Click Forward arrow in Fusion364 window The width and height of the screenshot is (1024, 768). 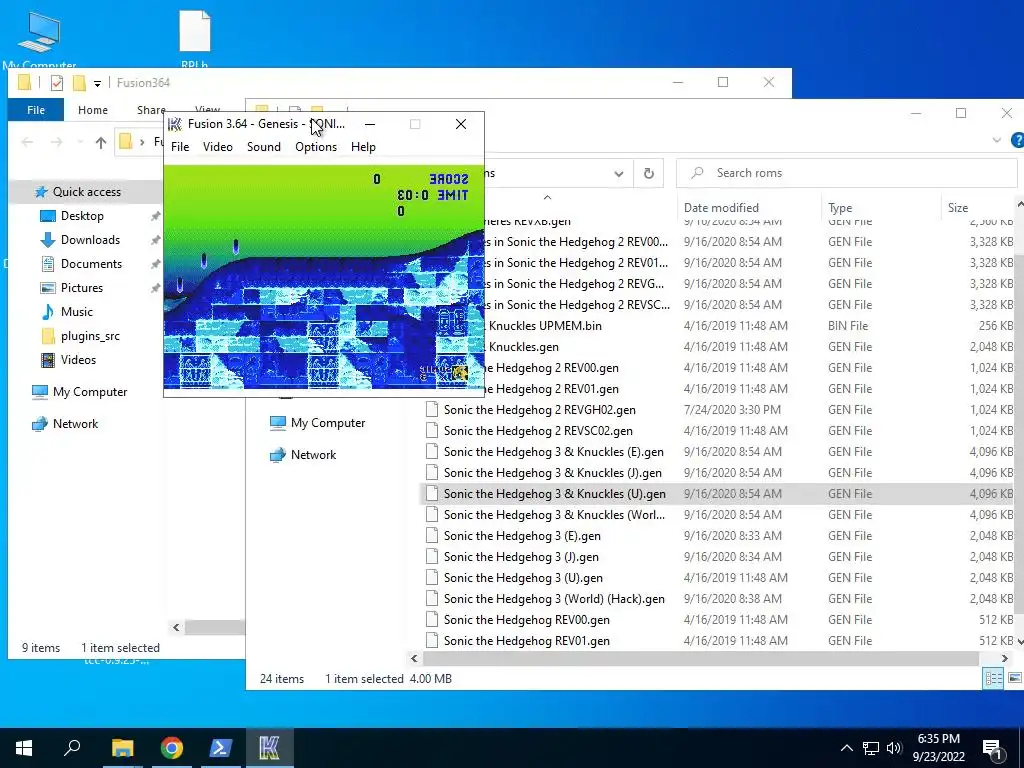(57, 142)
